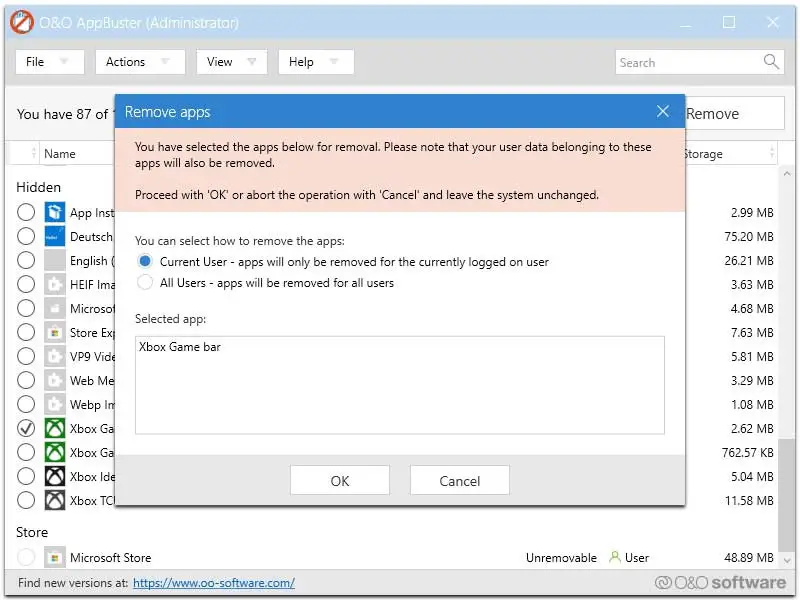Image resolution: width=800 pixels, height=600 pixels.
Task: Click the User person icon for Microsoft Store
Action: click(615, 557)
